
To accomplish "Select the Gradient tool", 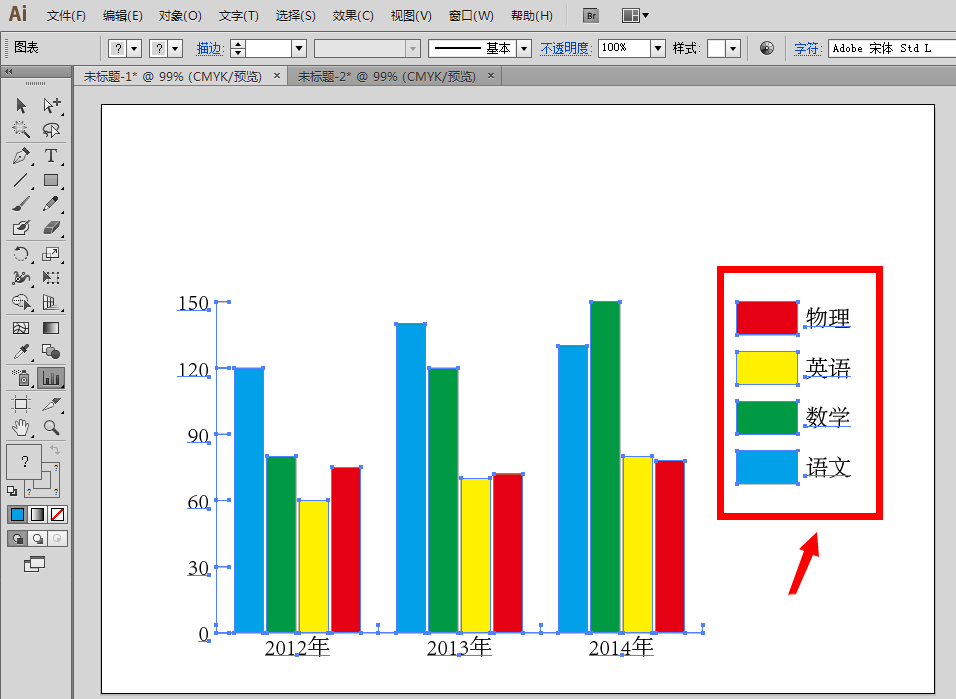I will click(x=51, y=328).
